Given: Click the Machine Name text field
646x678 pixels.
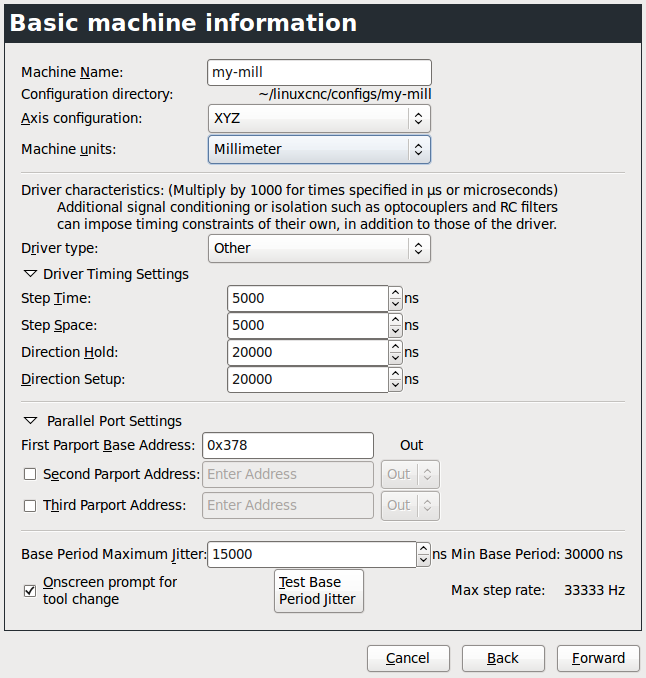Looking at the screenshot, I should tap(319, 72).
